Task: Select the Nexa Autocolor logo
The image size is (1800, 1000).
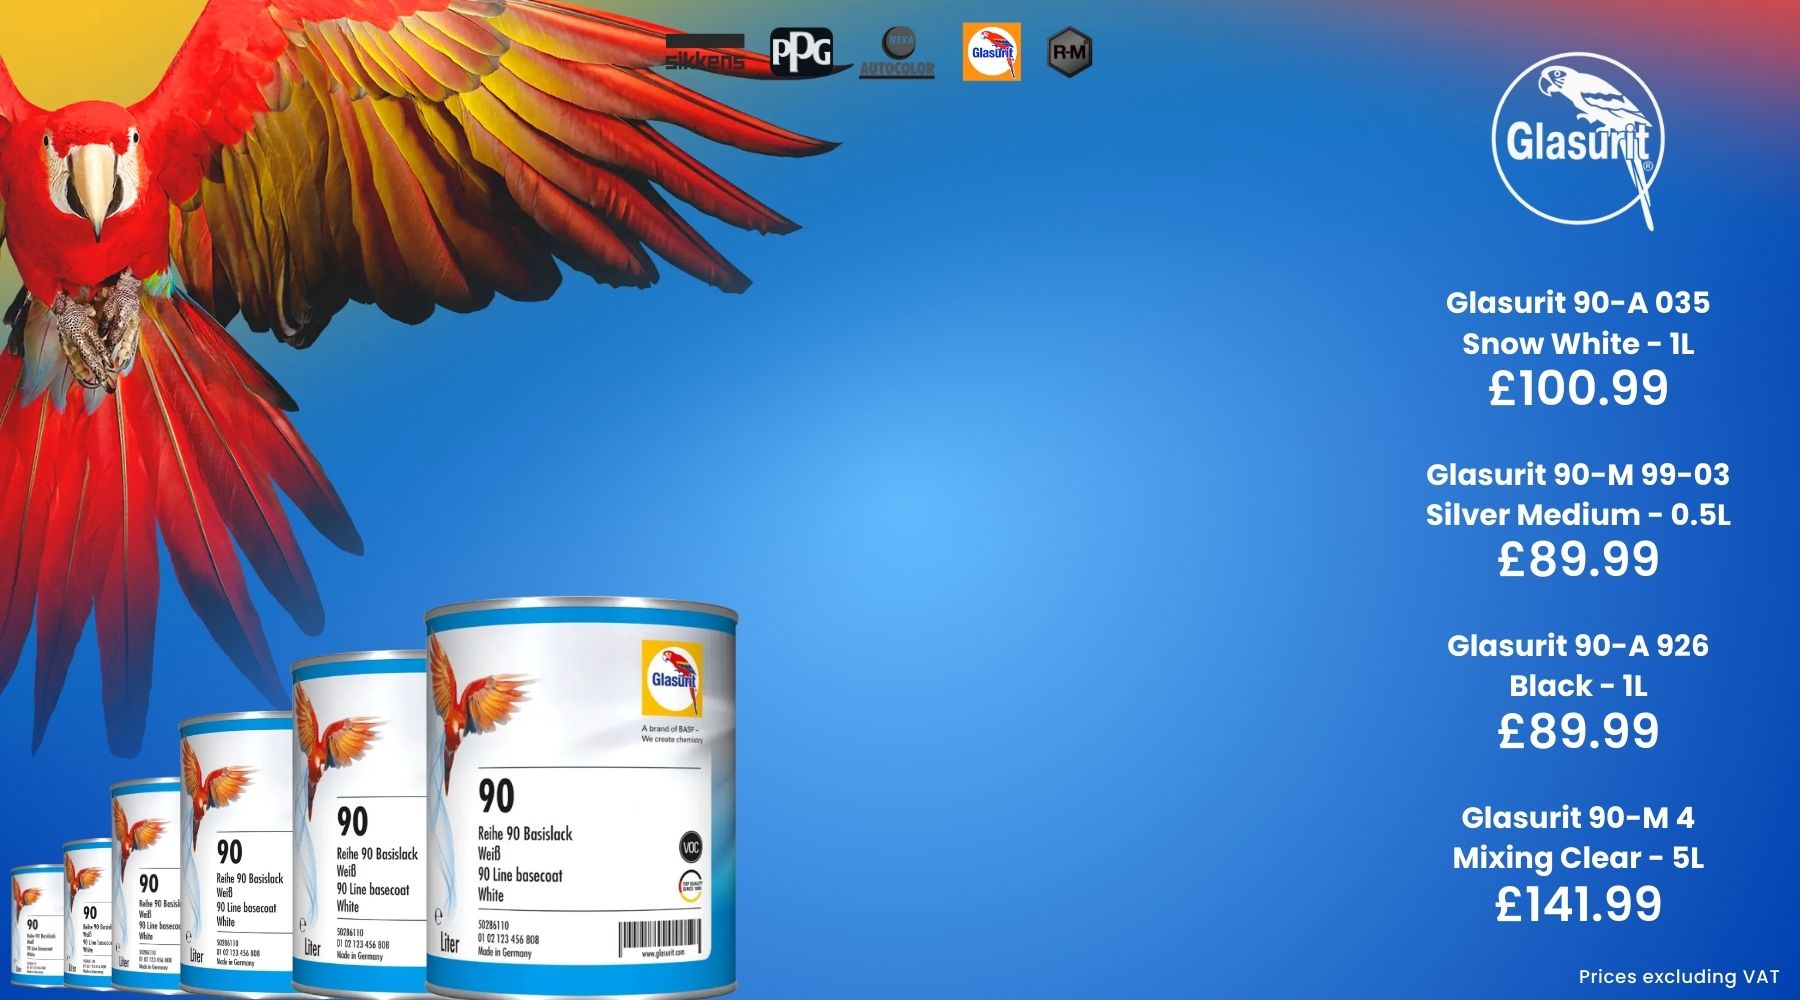Action: coord(897,53)
